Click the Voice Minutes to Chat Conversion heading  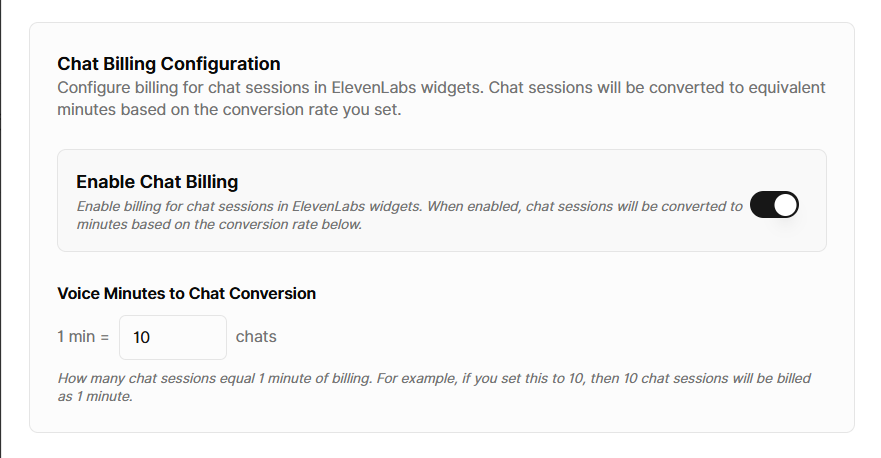187,293
